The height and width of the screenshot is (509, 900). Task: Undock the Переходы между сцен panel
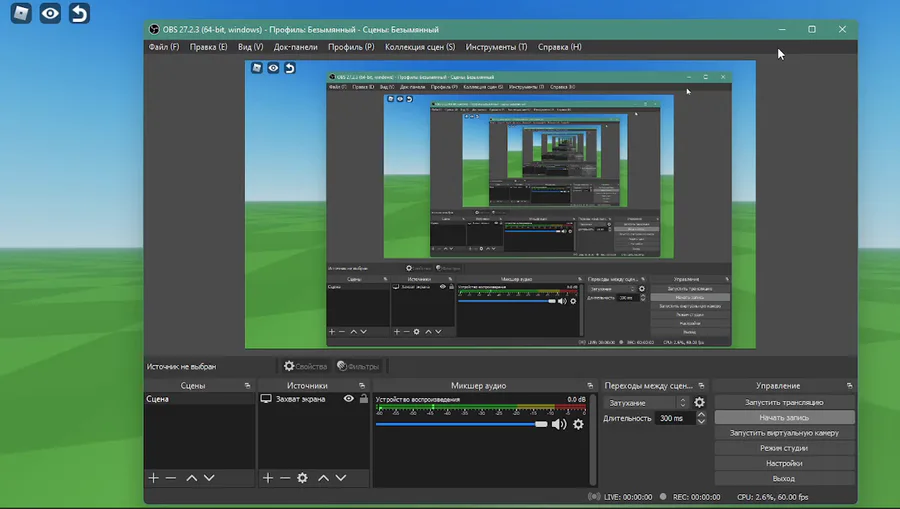pos(701,386)
